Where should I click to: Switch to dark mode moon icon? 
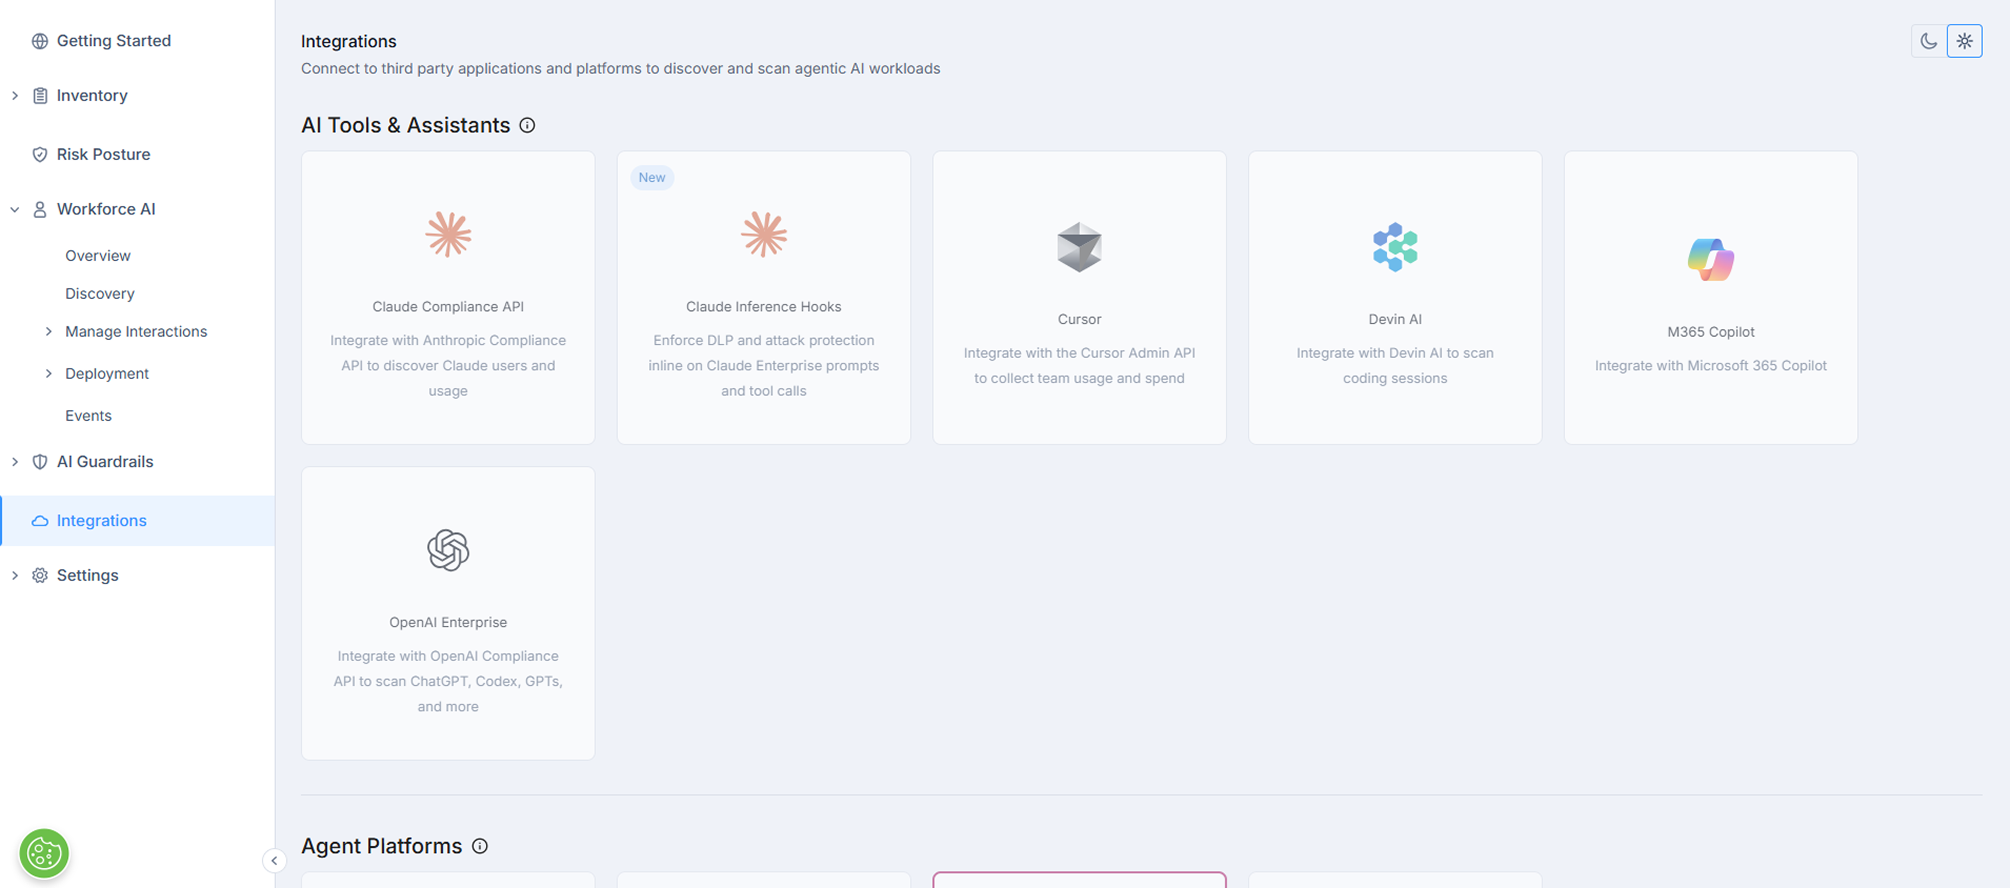[x=1928, y=41]
